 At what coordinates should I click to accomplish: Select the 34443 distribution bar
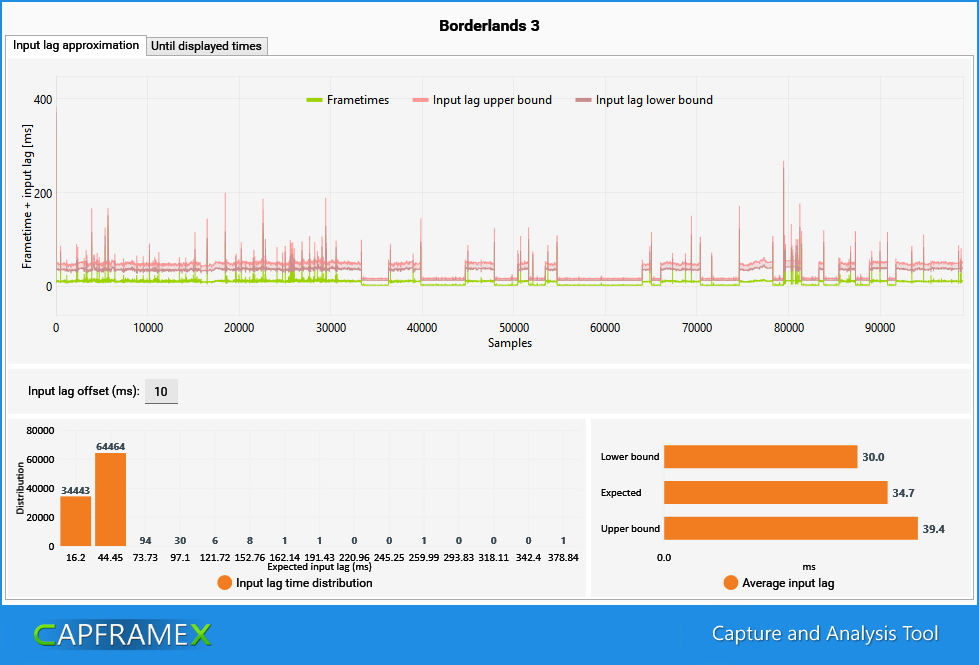point(76,521)
